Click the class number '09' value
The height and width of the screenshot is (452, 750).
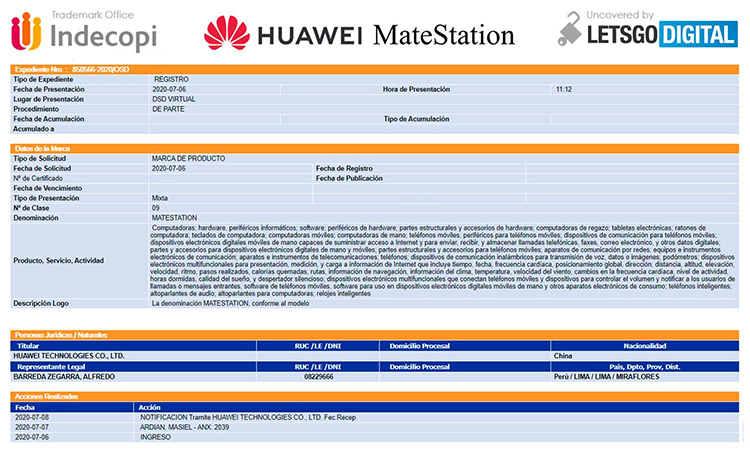(x=156, y=208)
